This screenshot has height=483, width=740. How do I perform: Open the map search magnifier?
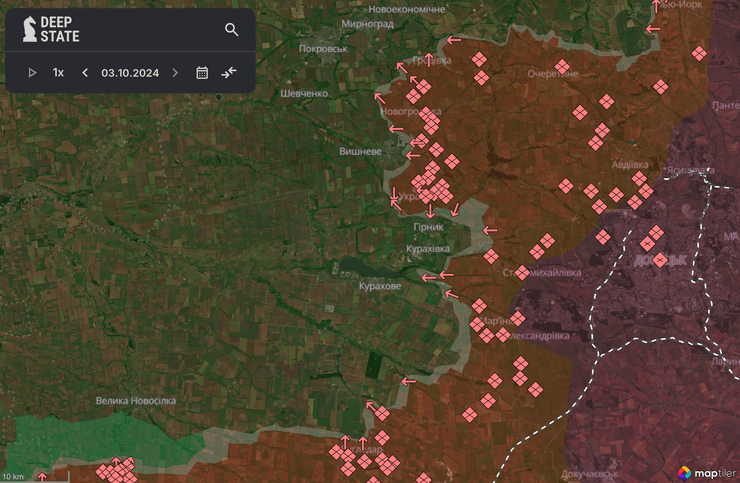[232, 30]
